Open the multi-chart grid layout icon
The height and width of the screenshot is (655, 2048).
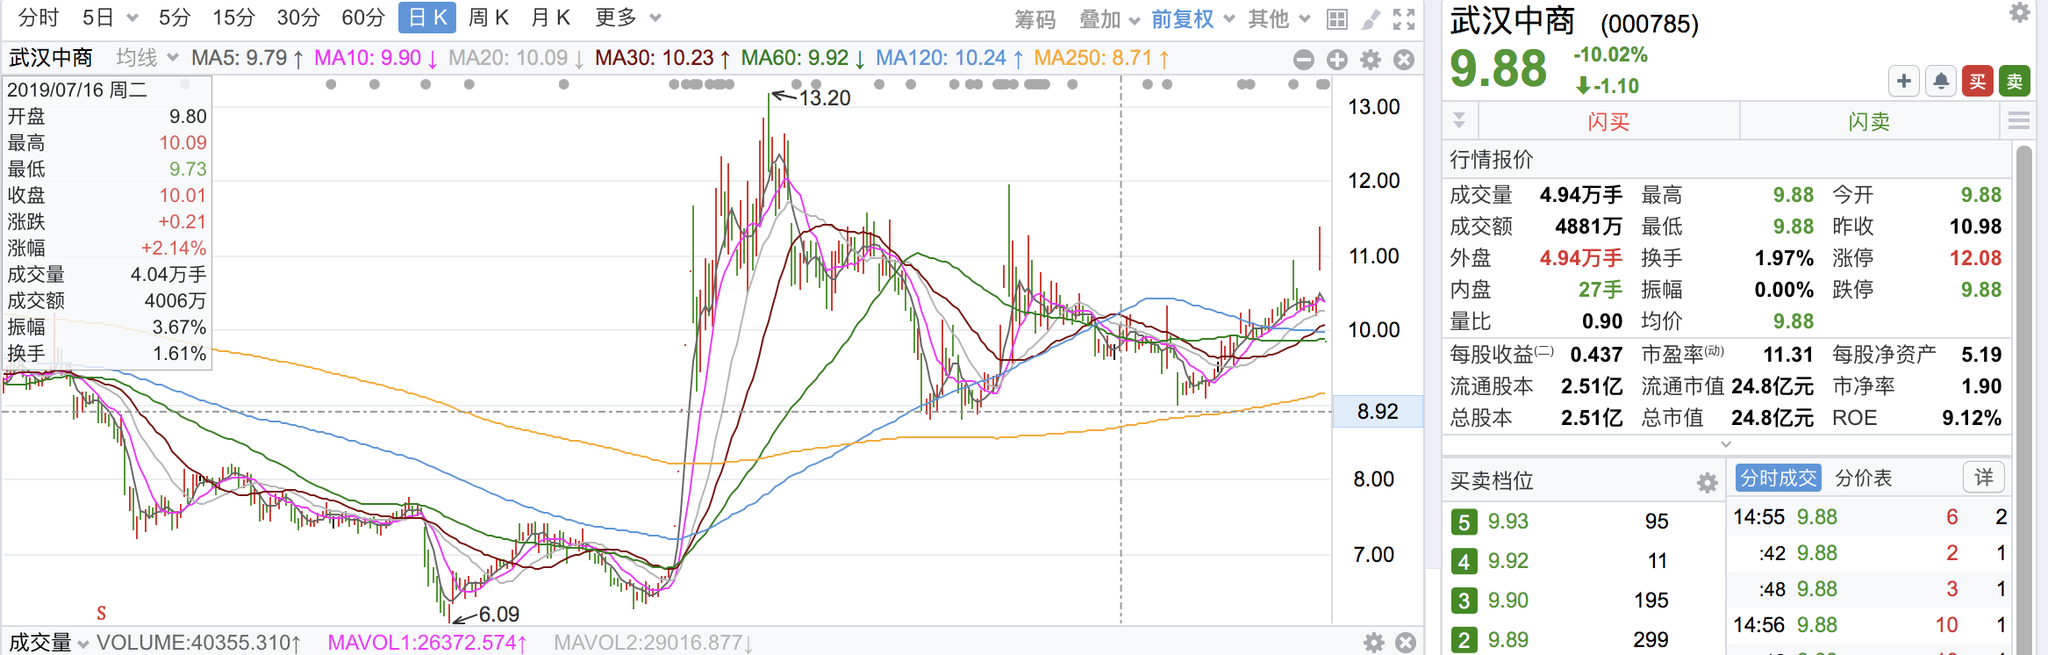1337,19
